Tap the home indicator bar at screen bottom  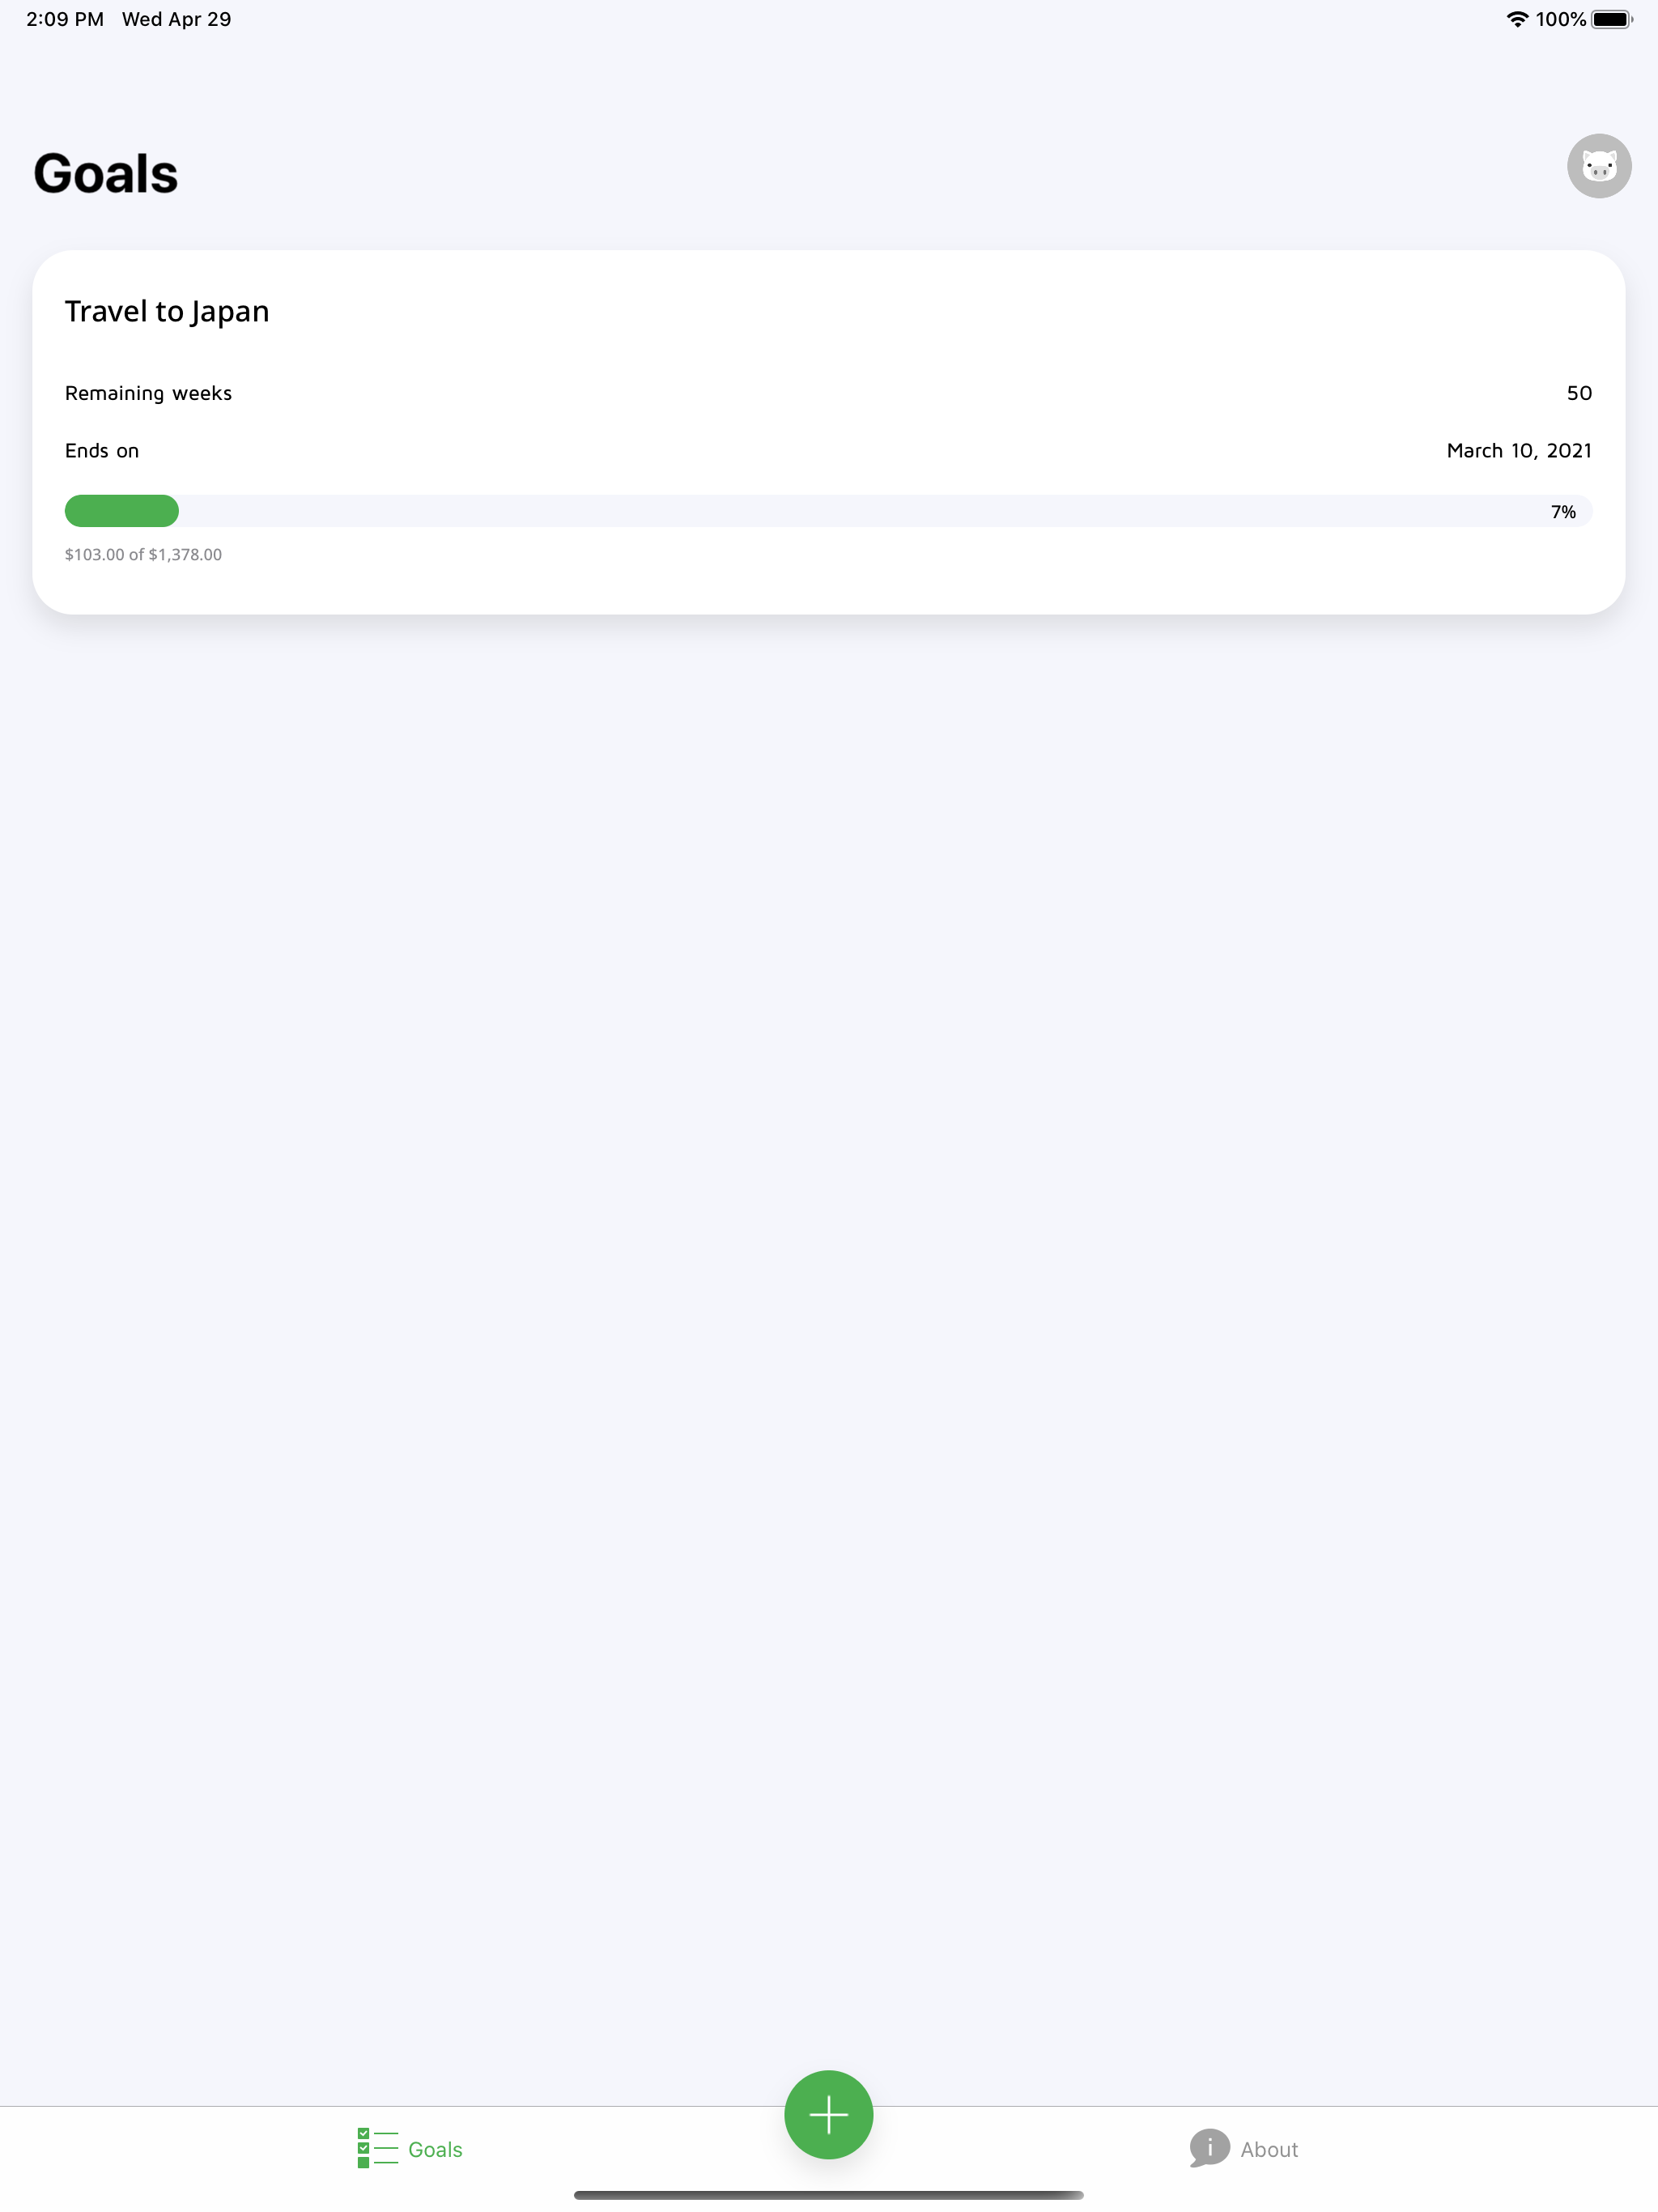pyautogui.click(x=829, y=2195)
